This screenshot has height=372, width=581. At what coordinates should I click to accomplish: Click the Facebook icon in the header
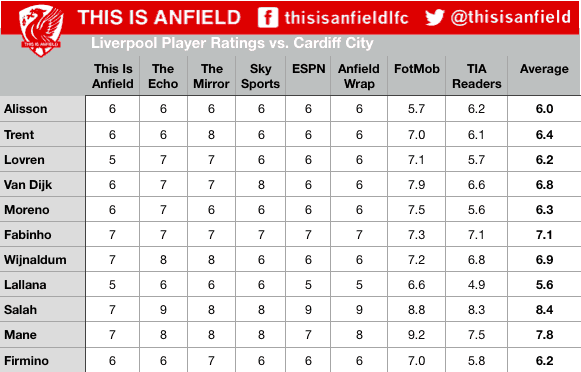point(268,17)
